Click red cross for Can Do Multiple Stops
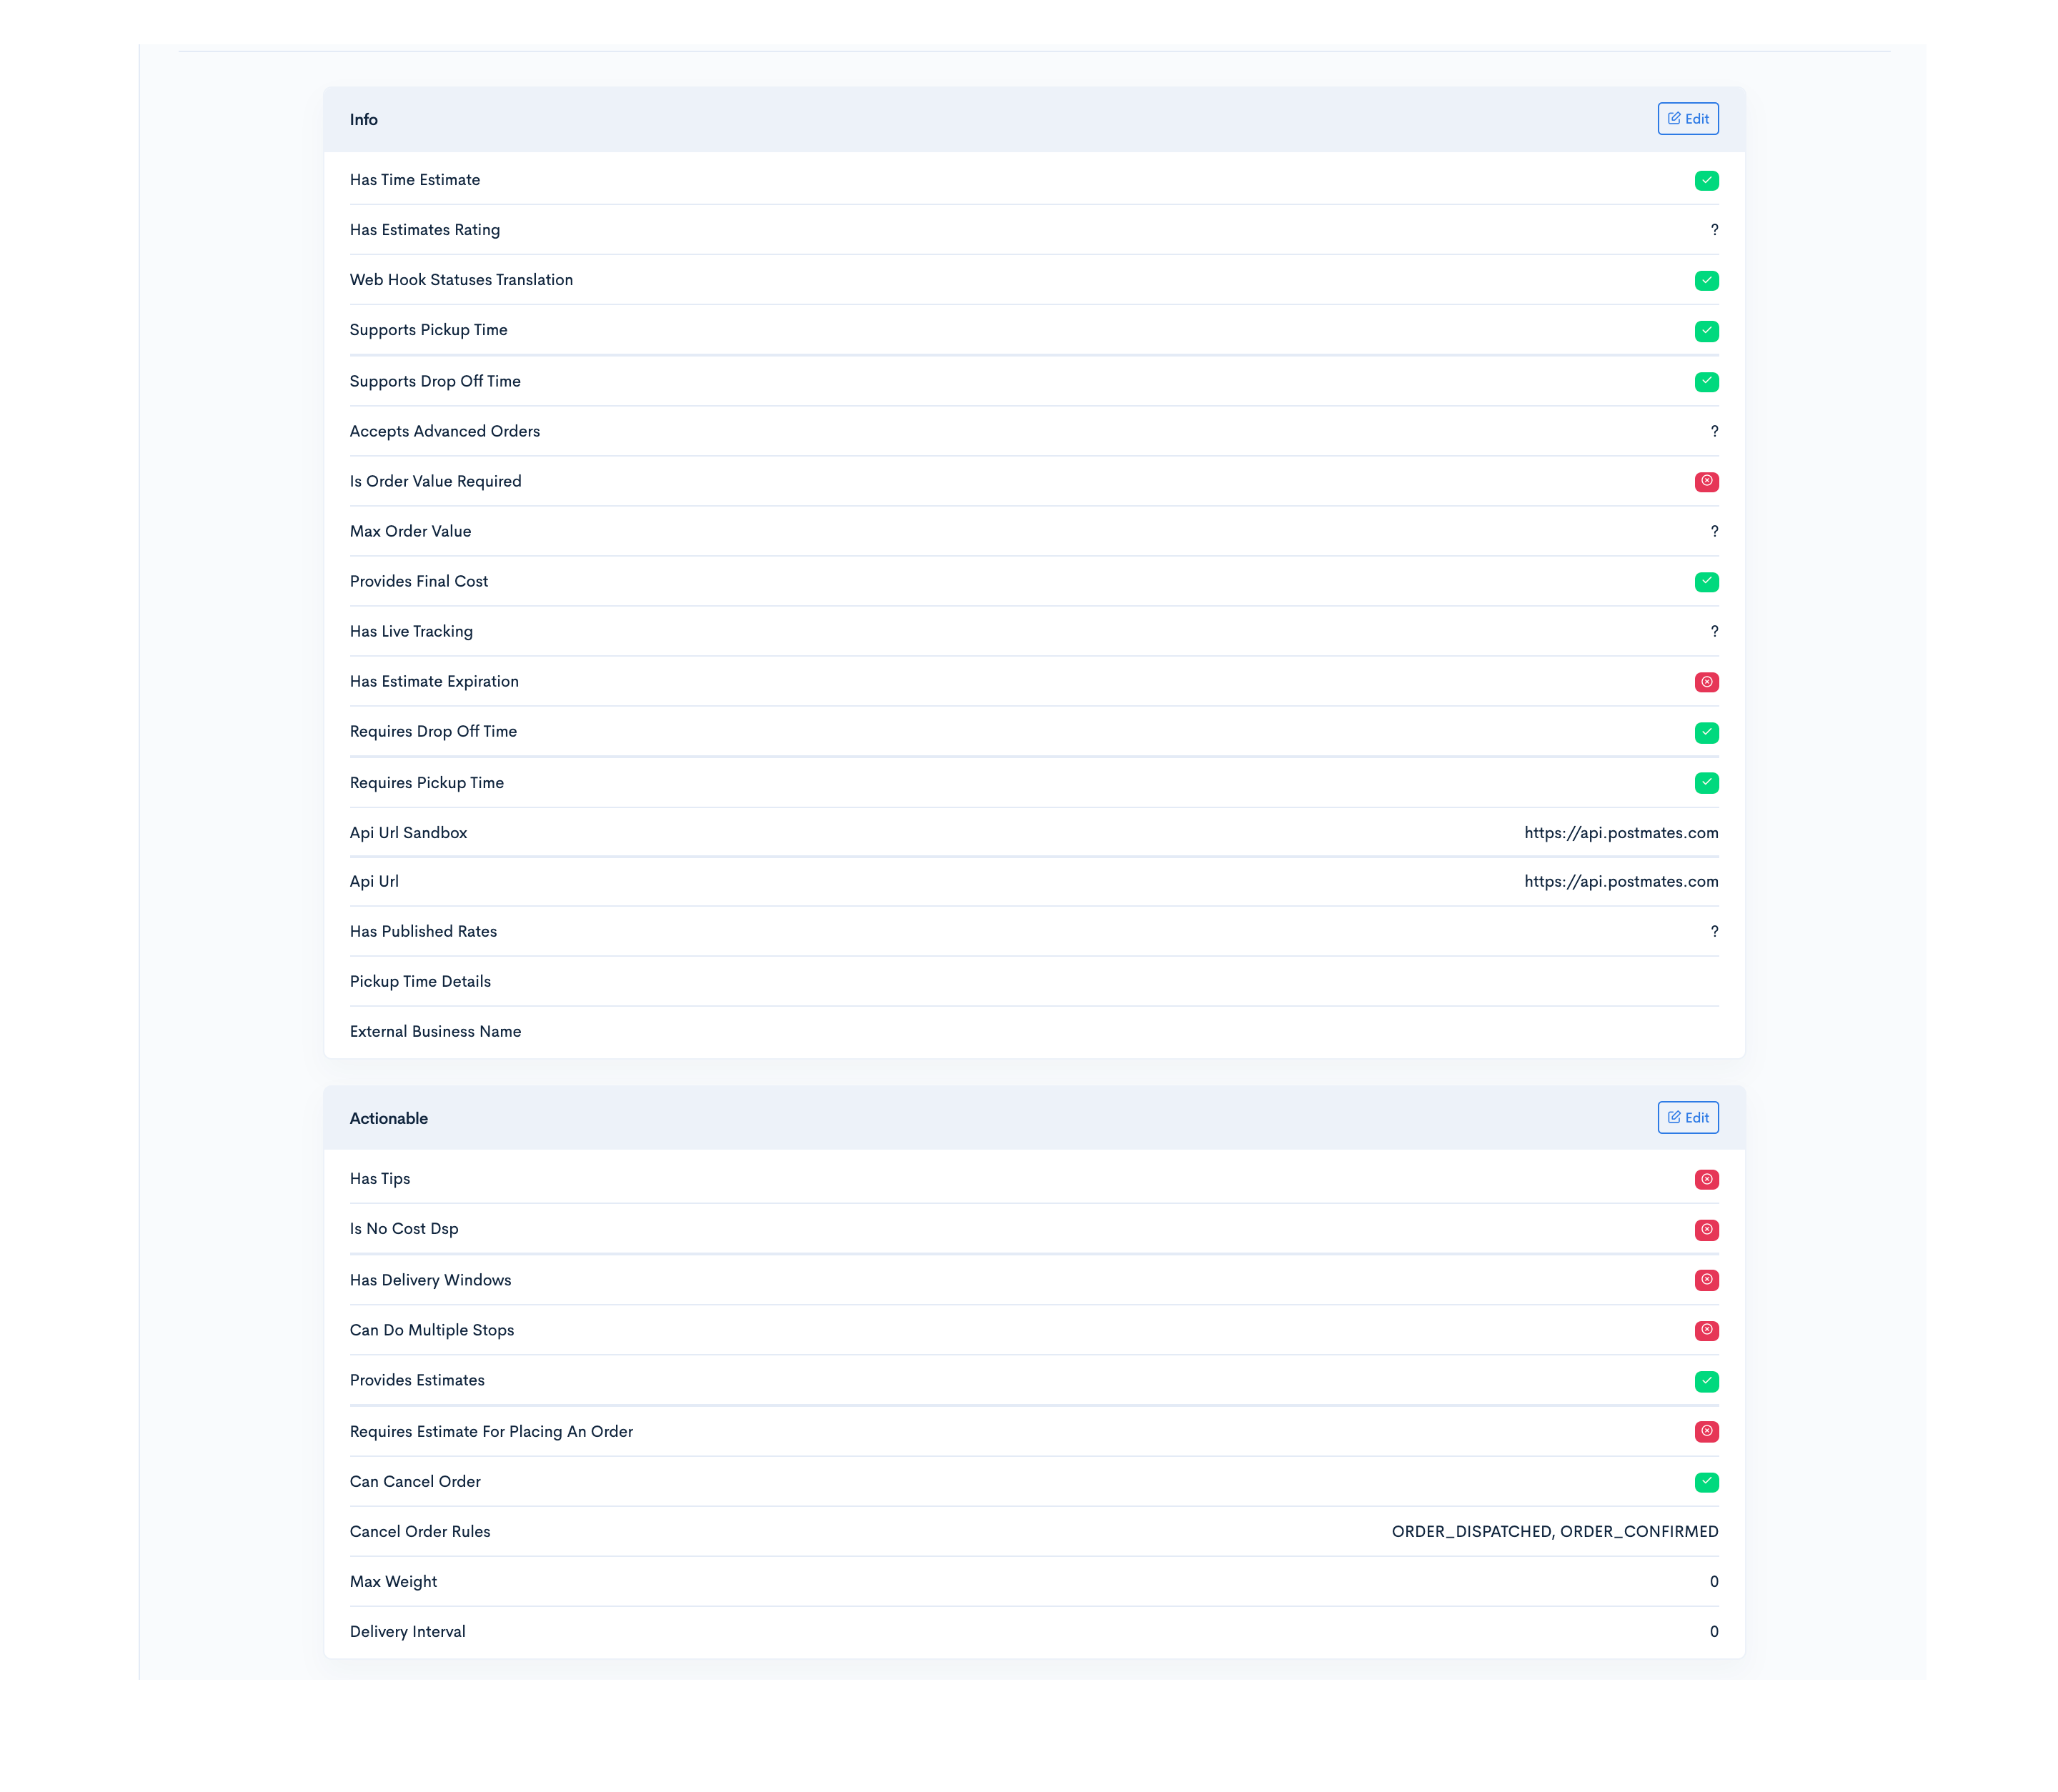 coord(1706,1331)
